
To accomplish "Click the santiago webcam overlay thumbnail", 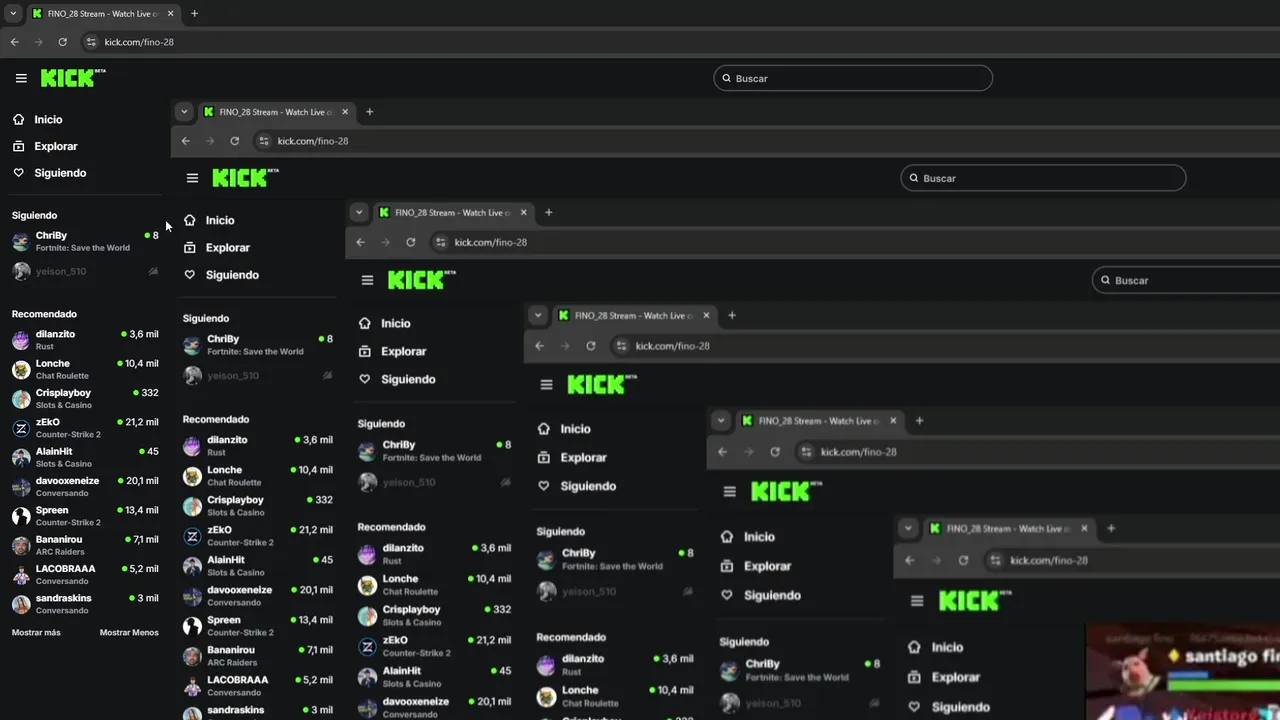I will click(1183, 672).
